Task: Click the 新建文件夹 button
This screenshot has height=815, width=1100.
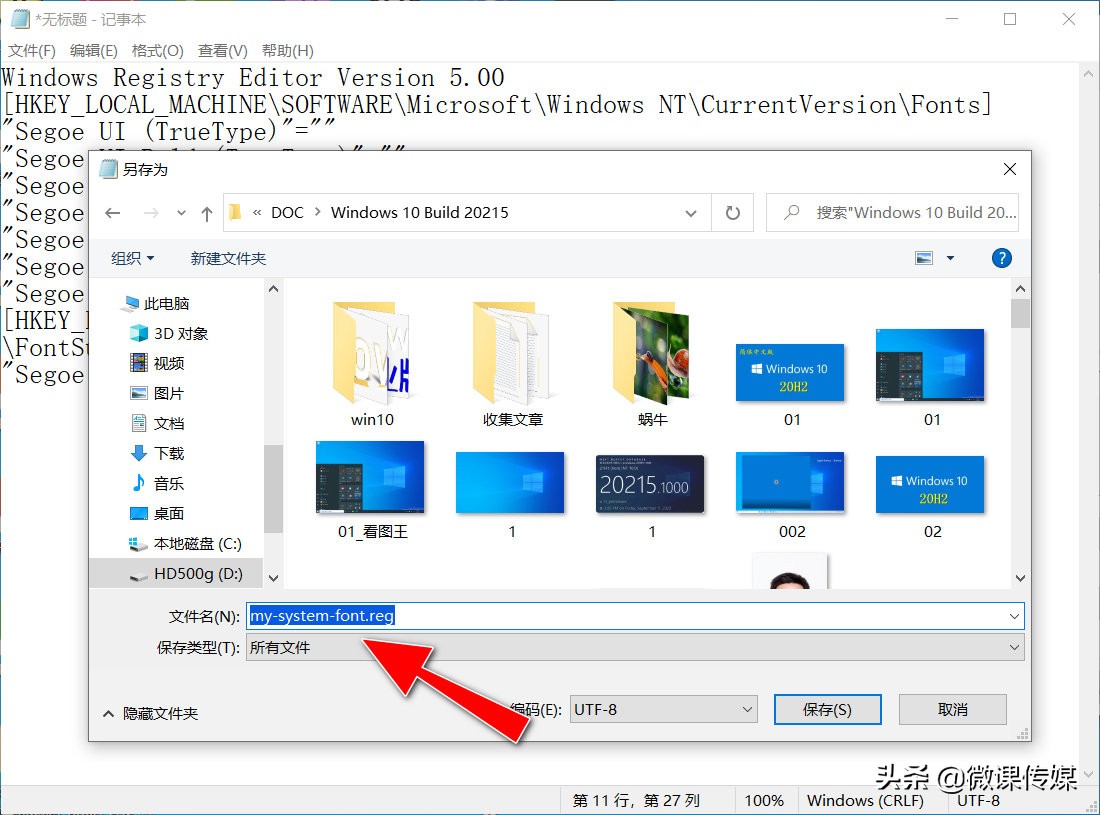Action: pyautogui.click(x=228, y=257)
